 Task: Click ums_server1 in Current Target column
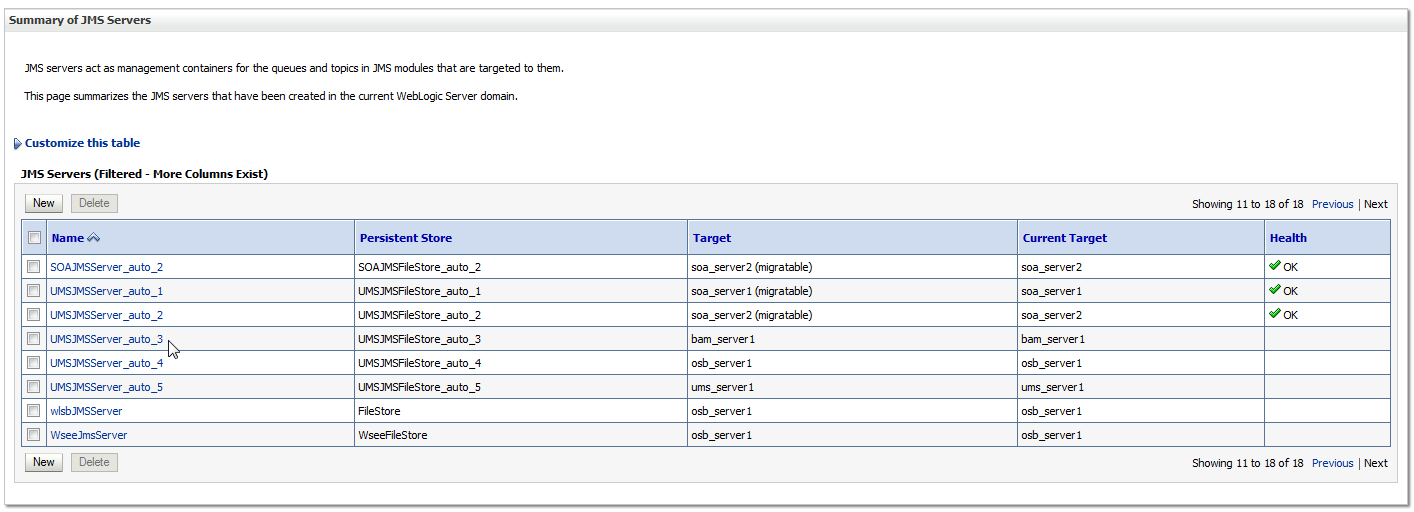[x=1052, y=387]
